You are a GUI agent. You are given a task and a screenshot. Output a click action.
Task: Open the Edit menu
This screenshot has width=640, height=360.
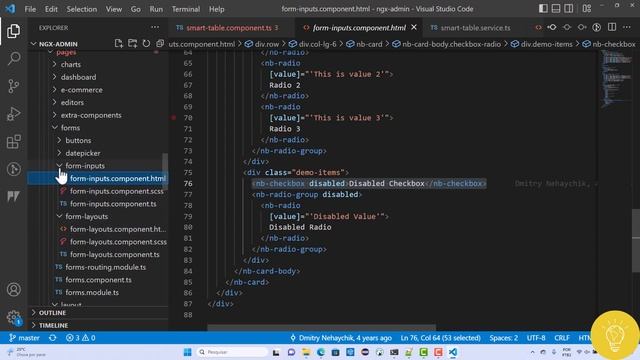[51, 9]
